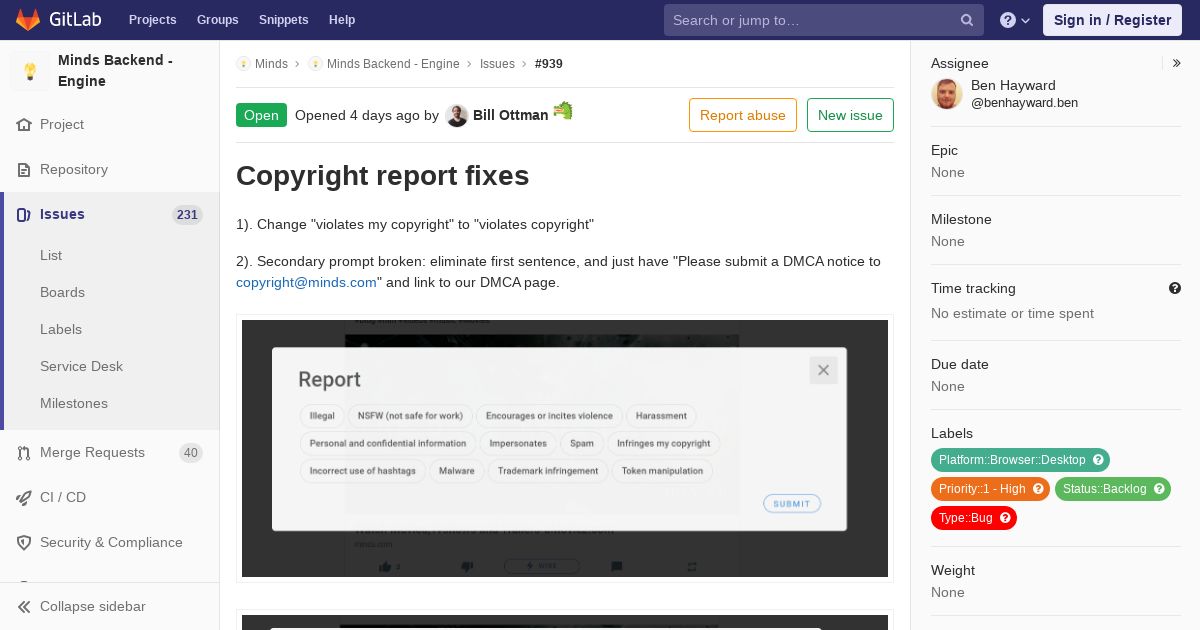Click the Status::Backlog label
The image size is (1200, 630).
click(1104, 489)
